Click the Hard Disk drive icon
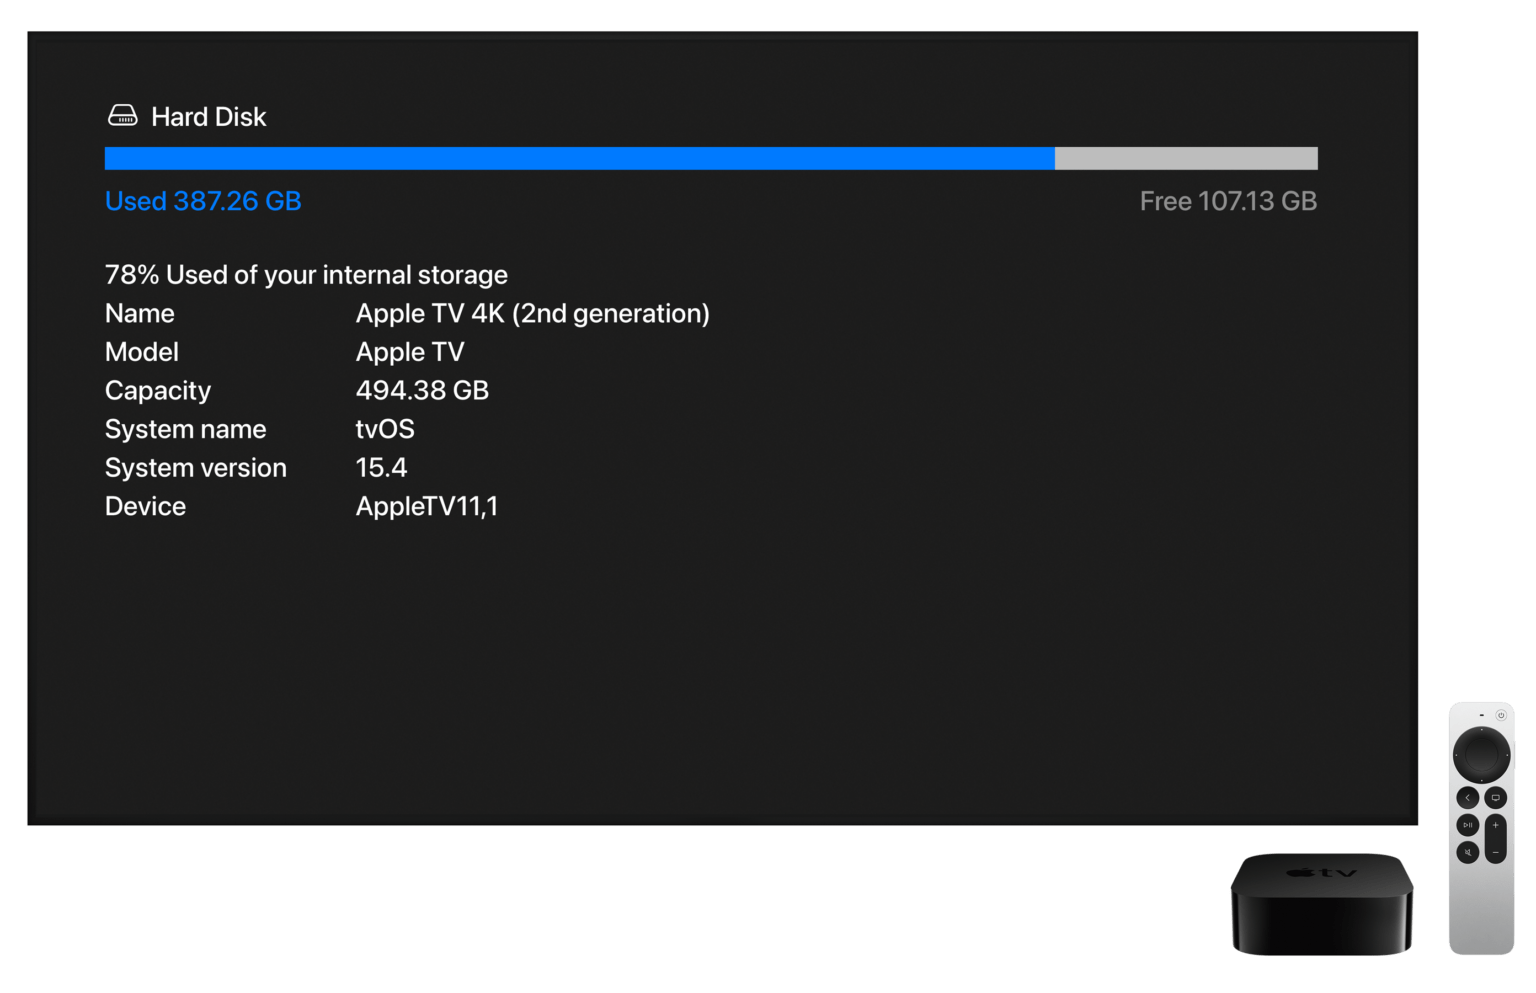This screenshot has width=1536, height=993. pyautogui.click(x=122, y=114)
